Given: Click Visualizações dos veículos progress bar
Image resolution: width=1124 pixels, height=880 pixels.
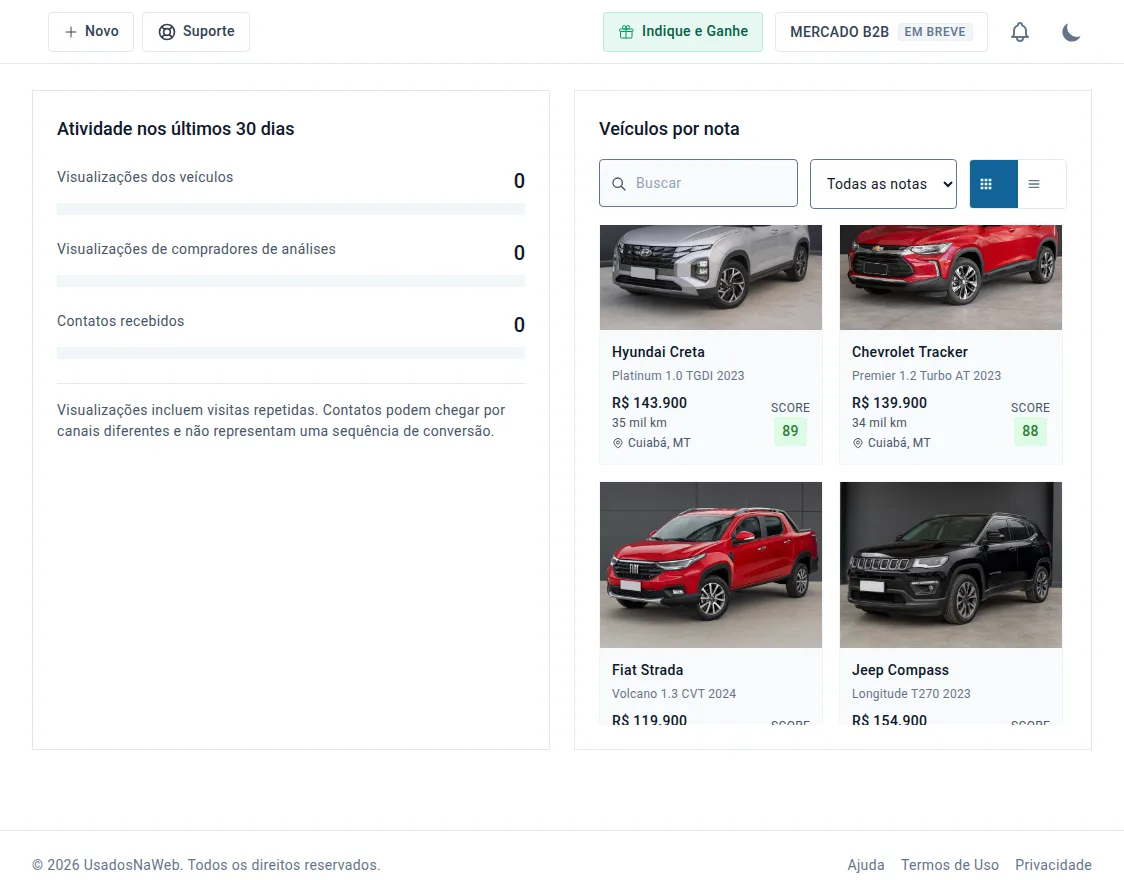Looking at the screenshot, I should (291, 209).
